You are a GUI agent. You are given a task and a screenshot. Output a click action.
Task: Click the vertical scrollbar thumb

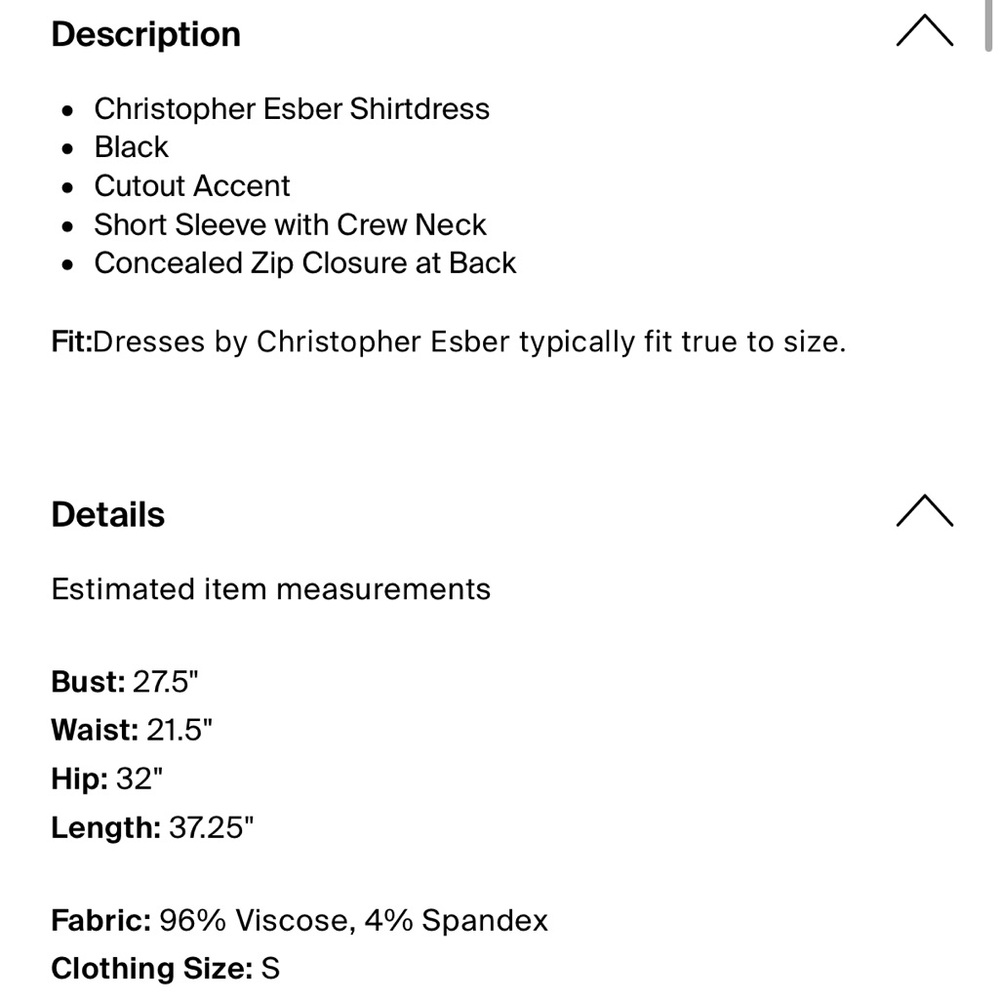point(989,26)
